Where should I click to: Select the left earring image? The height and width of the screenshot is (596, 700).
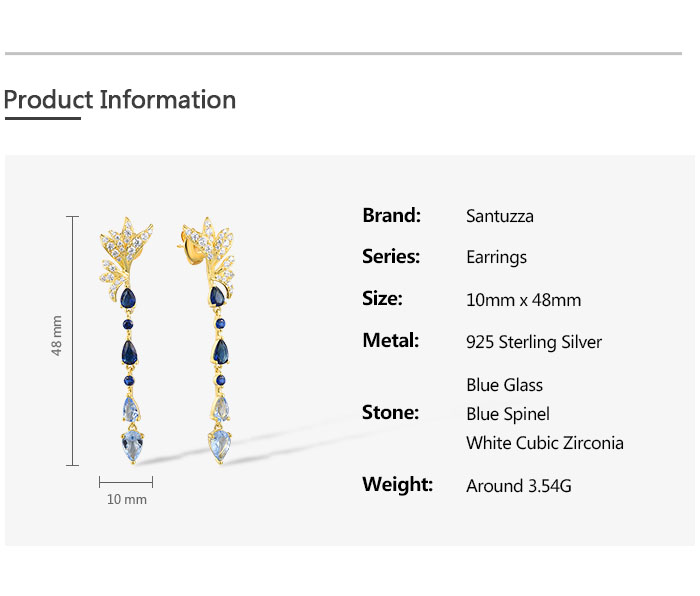pyautogui.click(x=127, y=340)
